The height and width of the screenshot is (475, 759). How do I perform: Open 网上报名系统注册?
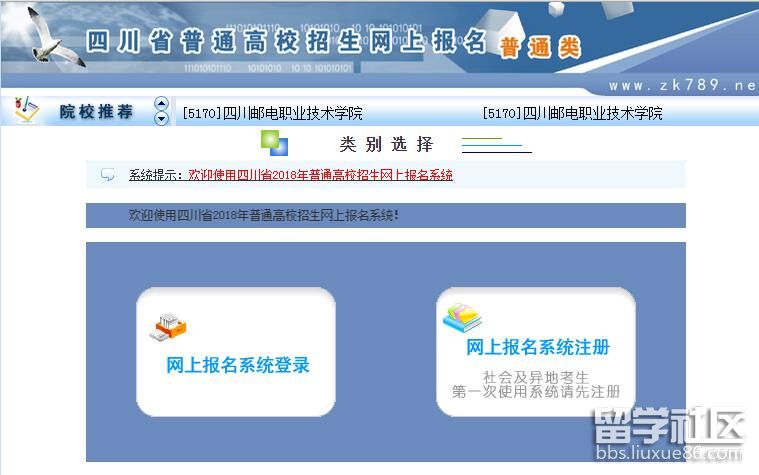538,347
